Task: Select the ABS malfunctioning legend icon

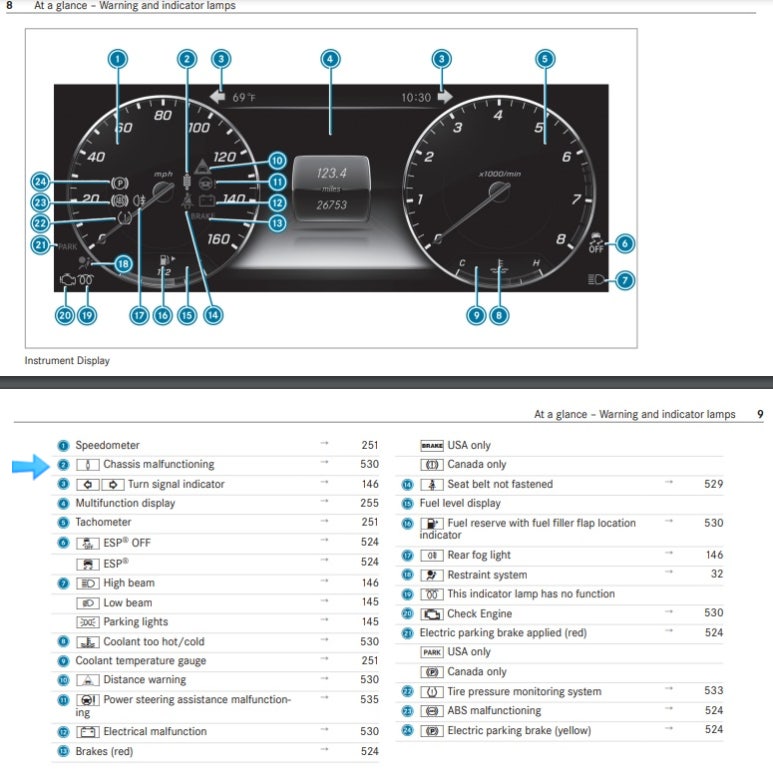Action: (432, 711)
